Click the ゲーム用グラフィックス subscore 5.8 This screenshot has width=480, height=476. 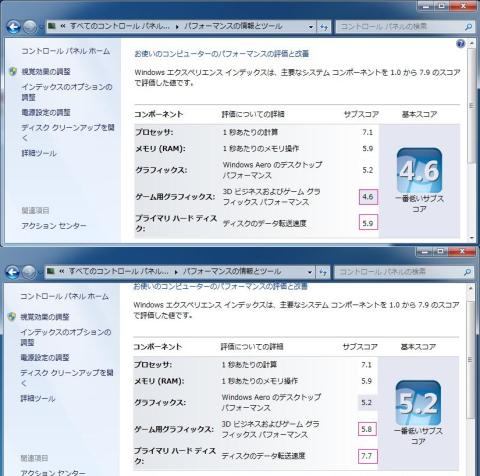coord(367,429)
